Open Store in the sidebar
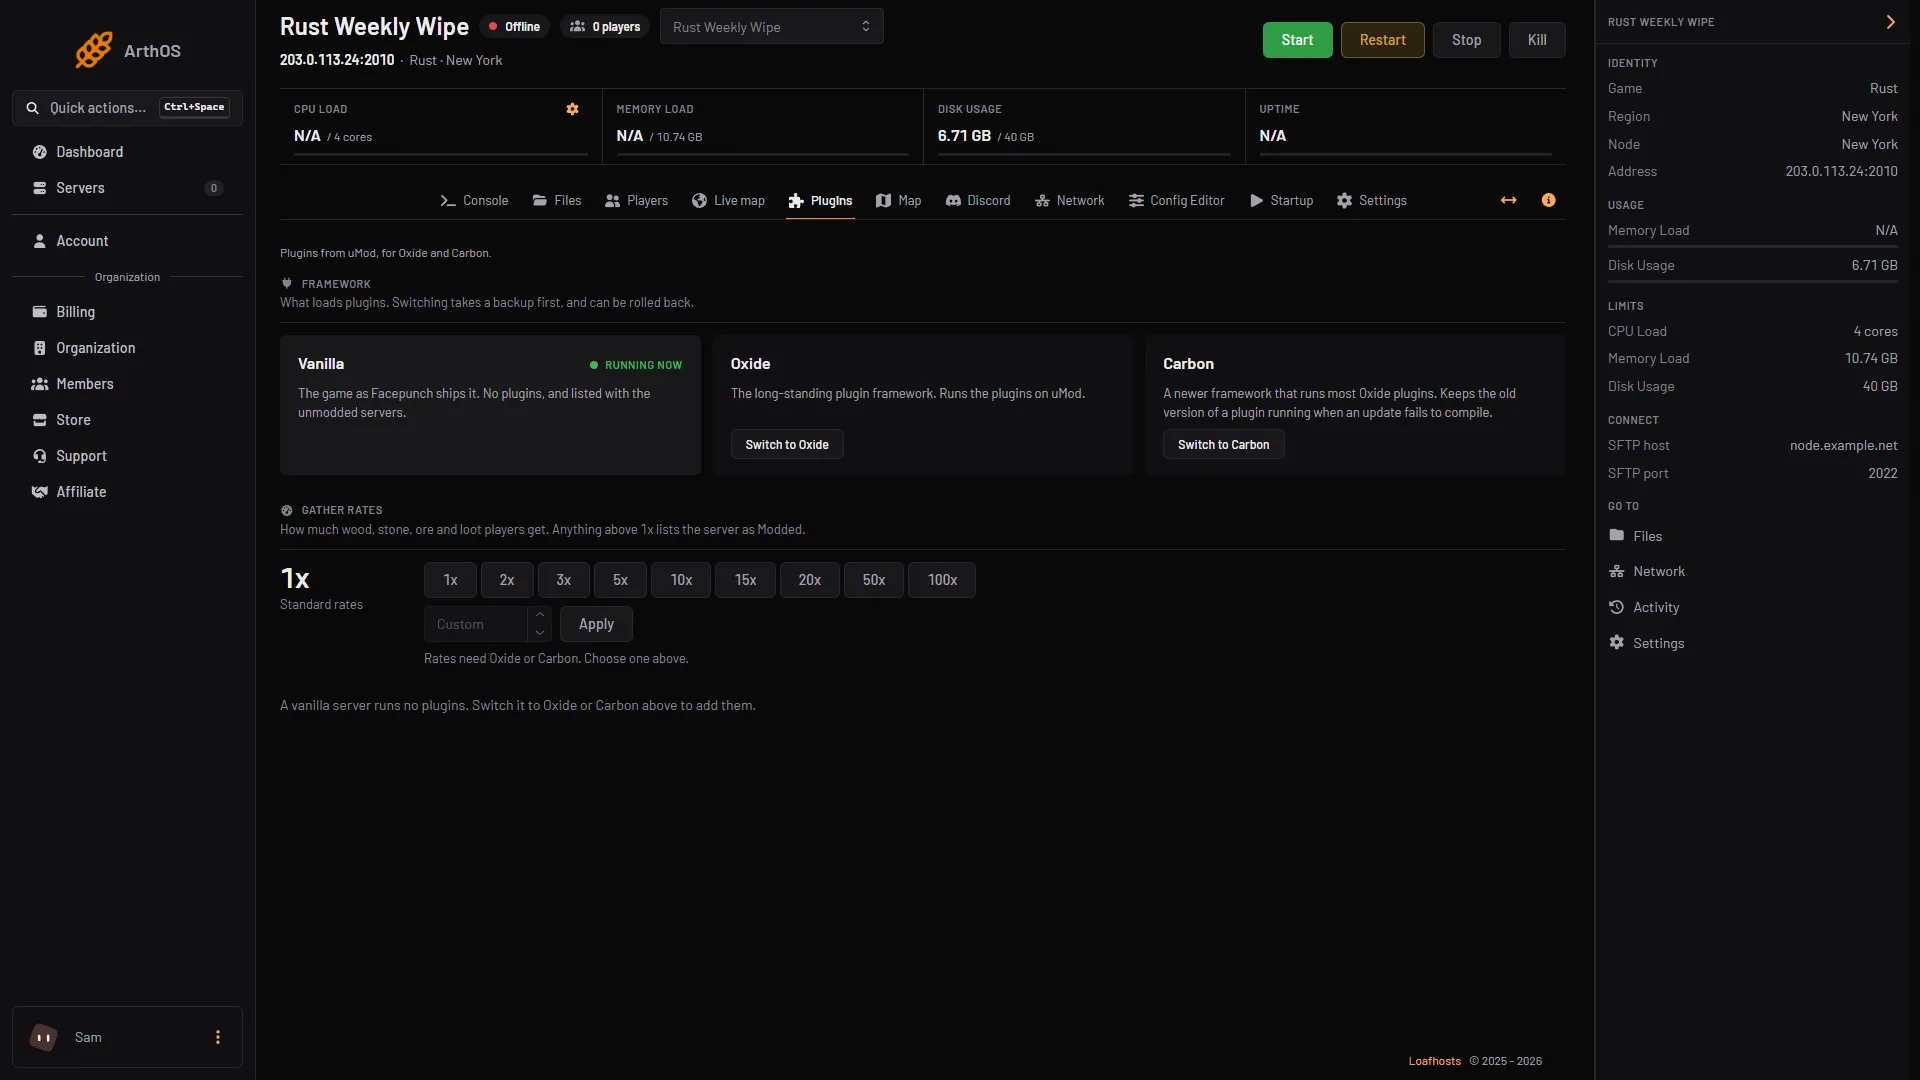1920x1080 pixels. click(x=127, y=420)
